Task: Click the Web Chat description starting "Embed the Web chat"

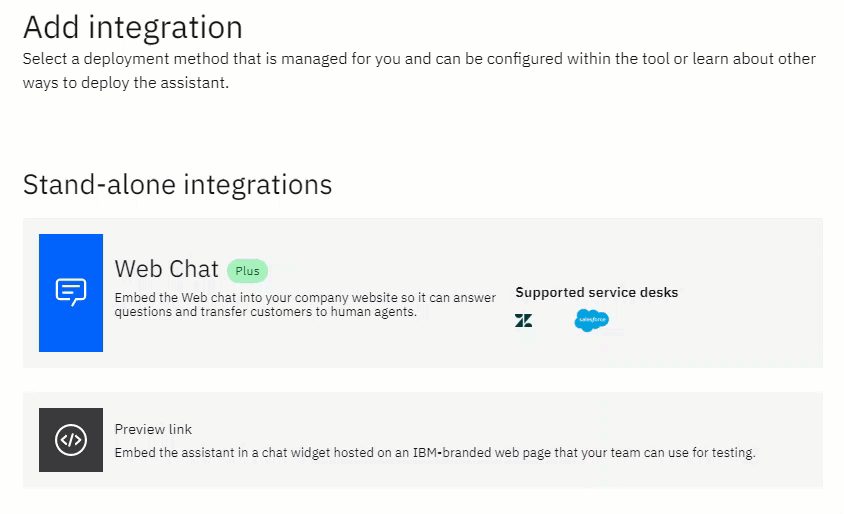Action: 305,297
